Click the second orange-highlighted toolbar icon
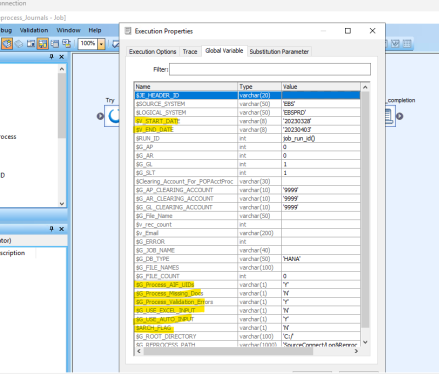439x374 pixels. coord(43,44)
